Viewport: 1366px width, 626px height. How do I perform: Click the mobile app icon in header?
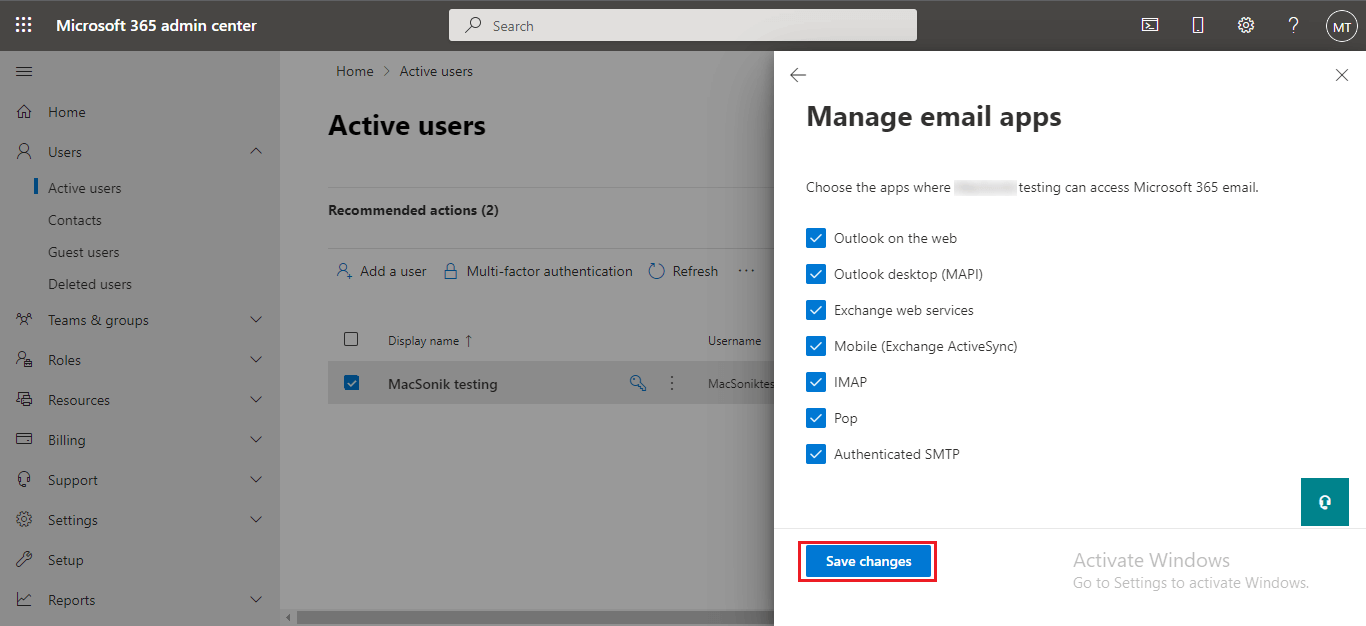1197,25
